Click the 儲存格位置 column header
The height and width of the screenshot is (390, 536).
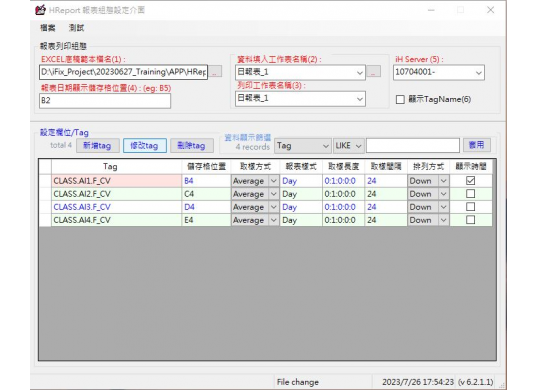(x=206, y=166)
